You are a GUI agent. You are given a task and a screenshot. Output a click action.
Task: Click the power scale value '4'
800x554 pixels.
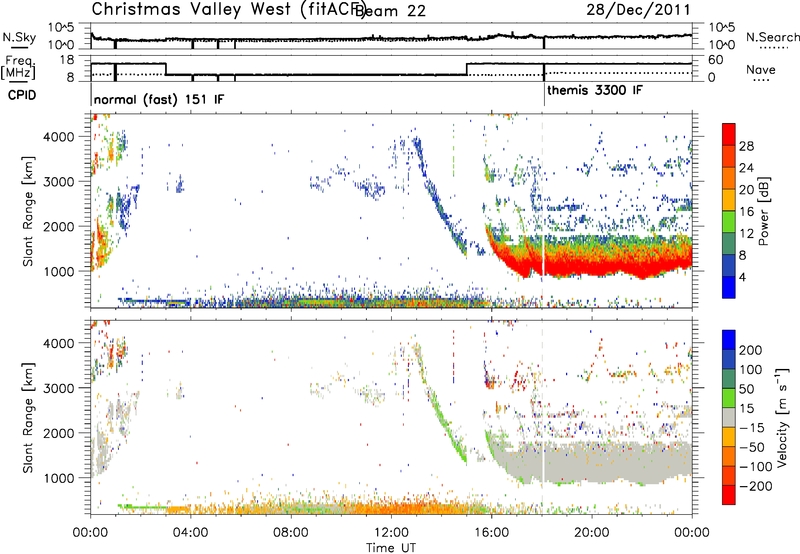tap(743, 277)
